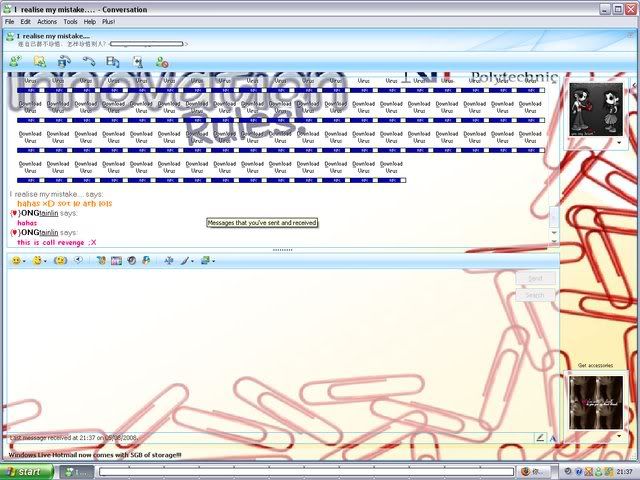Click the contact's display picture
Screen dimensions: 640x480
(x=596, y=109)
